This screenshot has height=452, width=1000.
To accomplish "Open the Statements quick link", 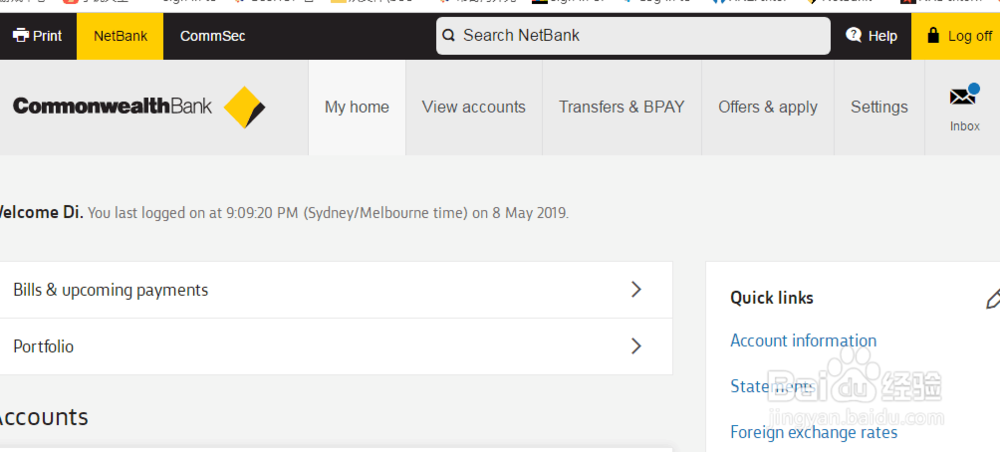I will (773, 386).
